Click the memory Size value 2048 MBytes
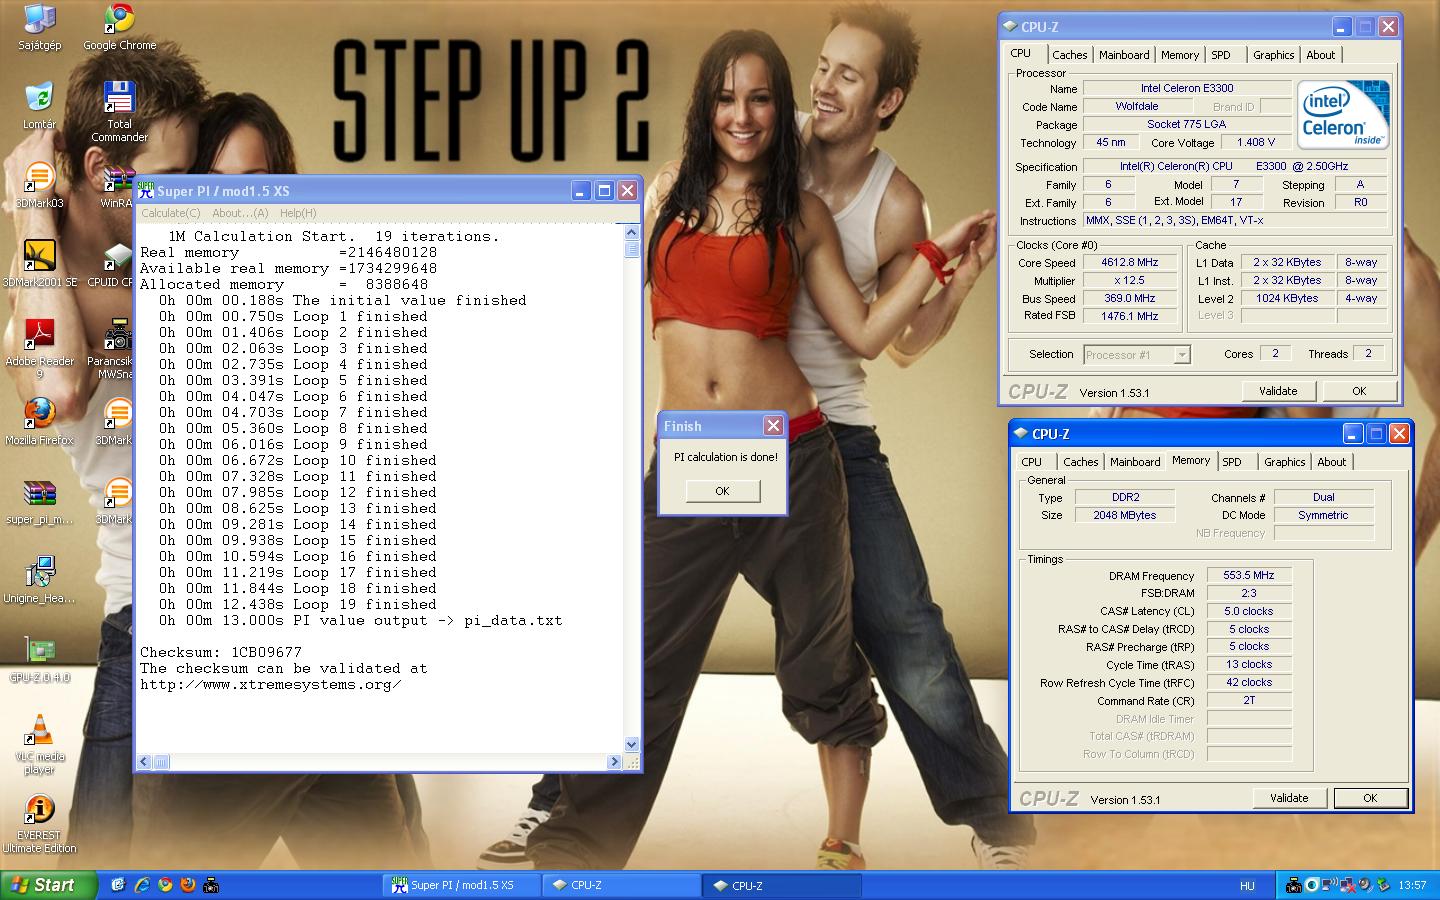The width and height of the screenshot is (1440, 900). pos(1125,516)
